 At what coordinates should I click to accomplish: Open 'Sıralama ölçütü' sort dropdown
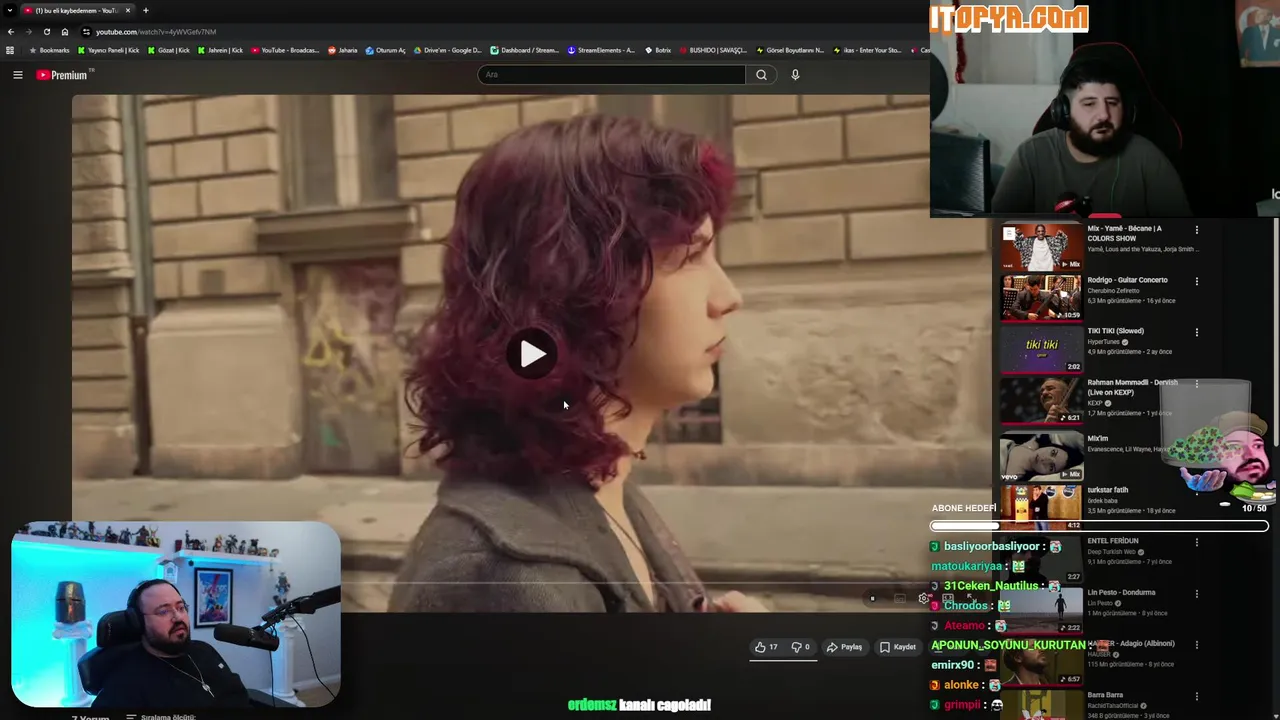pyautogui.click(x=160, y=716)
